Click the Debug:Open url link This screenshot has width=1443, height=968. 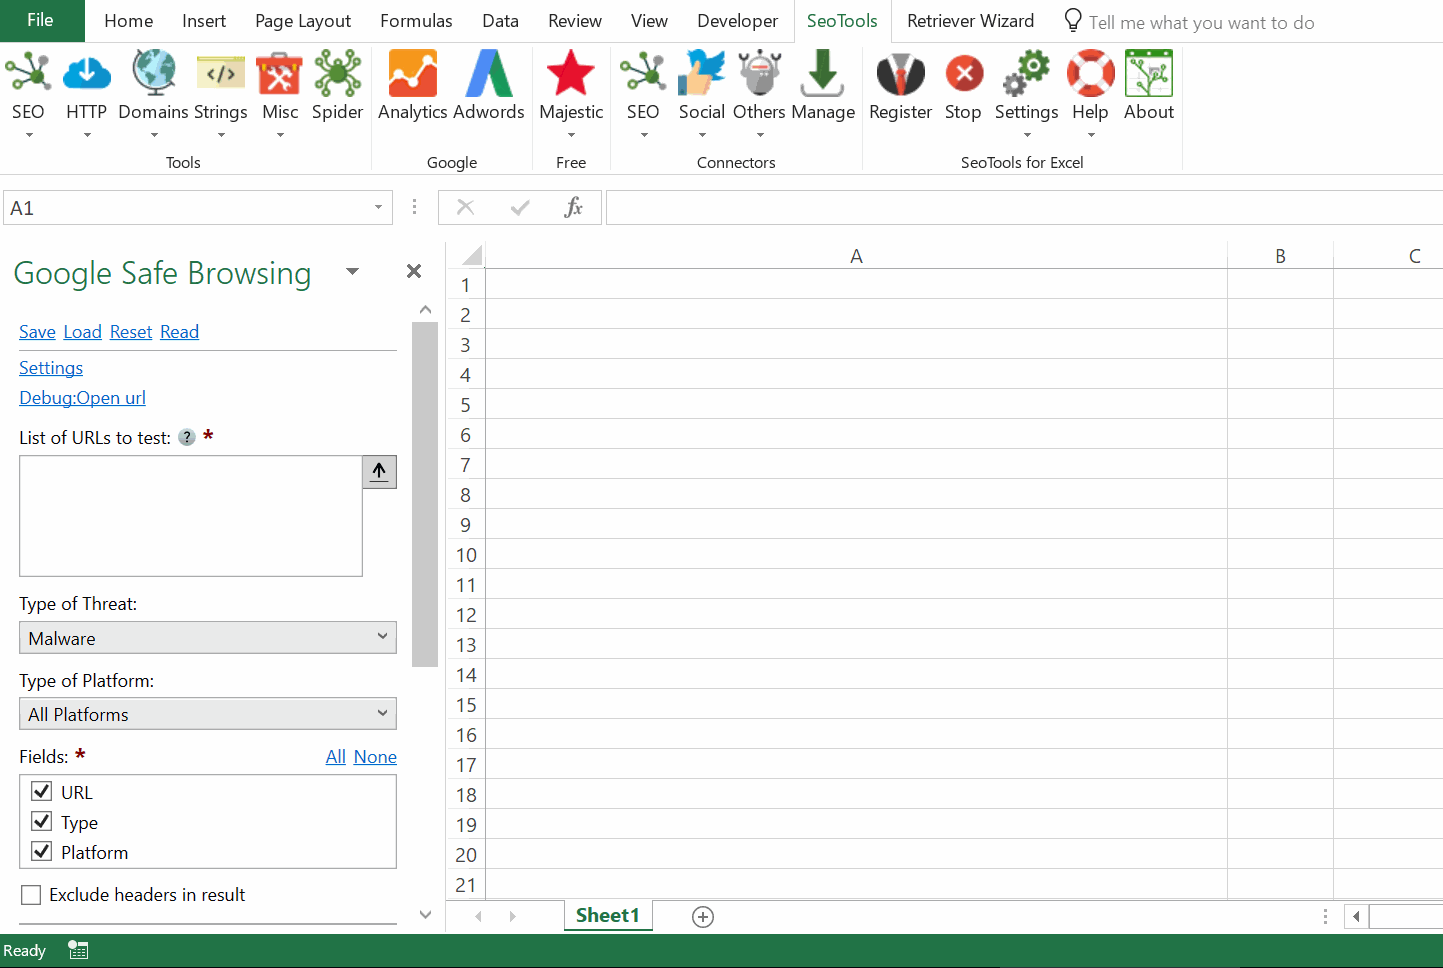coord(82,398)
